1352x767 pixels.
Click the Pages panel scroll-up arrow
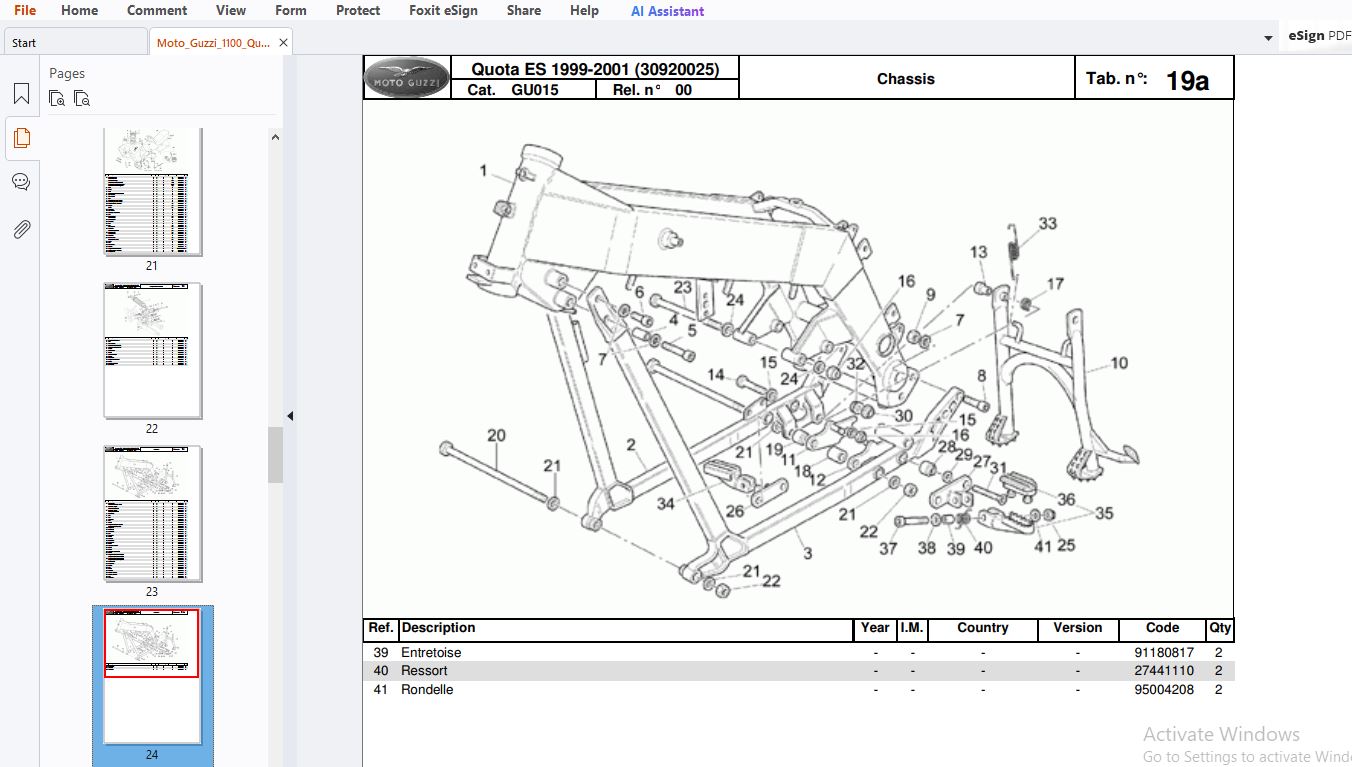click(x=275, y=138)
